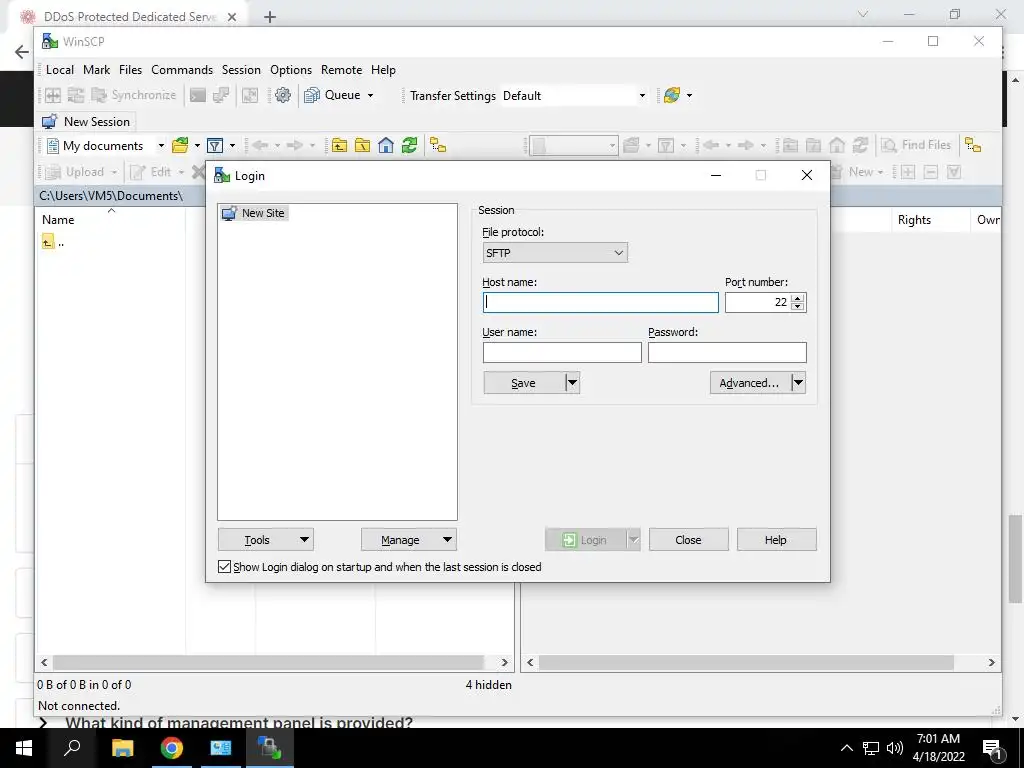Image resolution: width=1024 pixels, height=768 pixels.
Task: Open the Manage dropdown button
Action: 409,540
